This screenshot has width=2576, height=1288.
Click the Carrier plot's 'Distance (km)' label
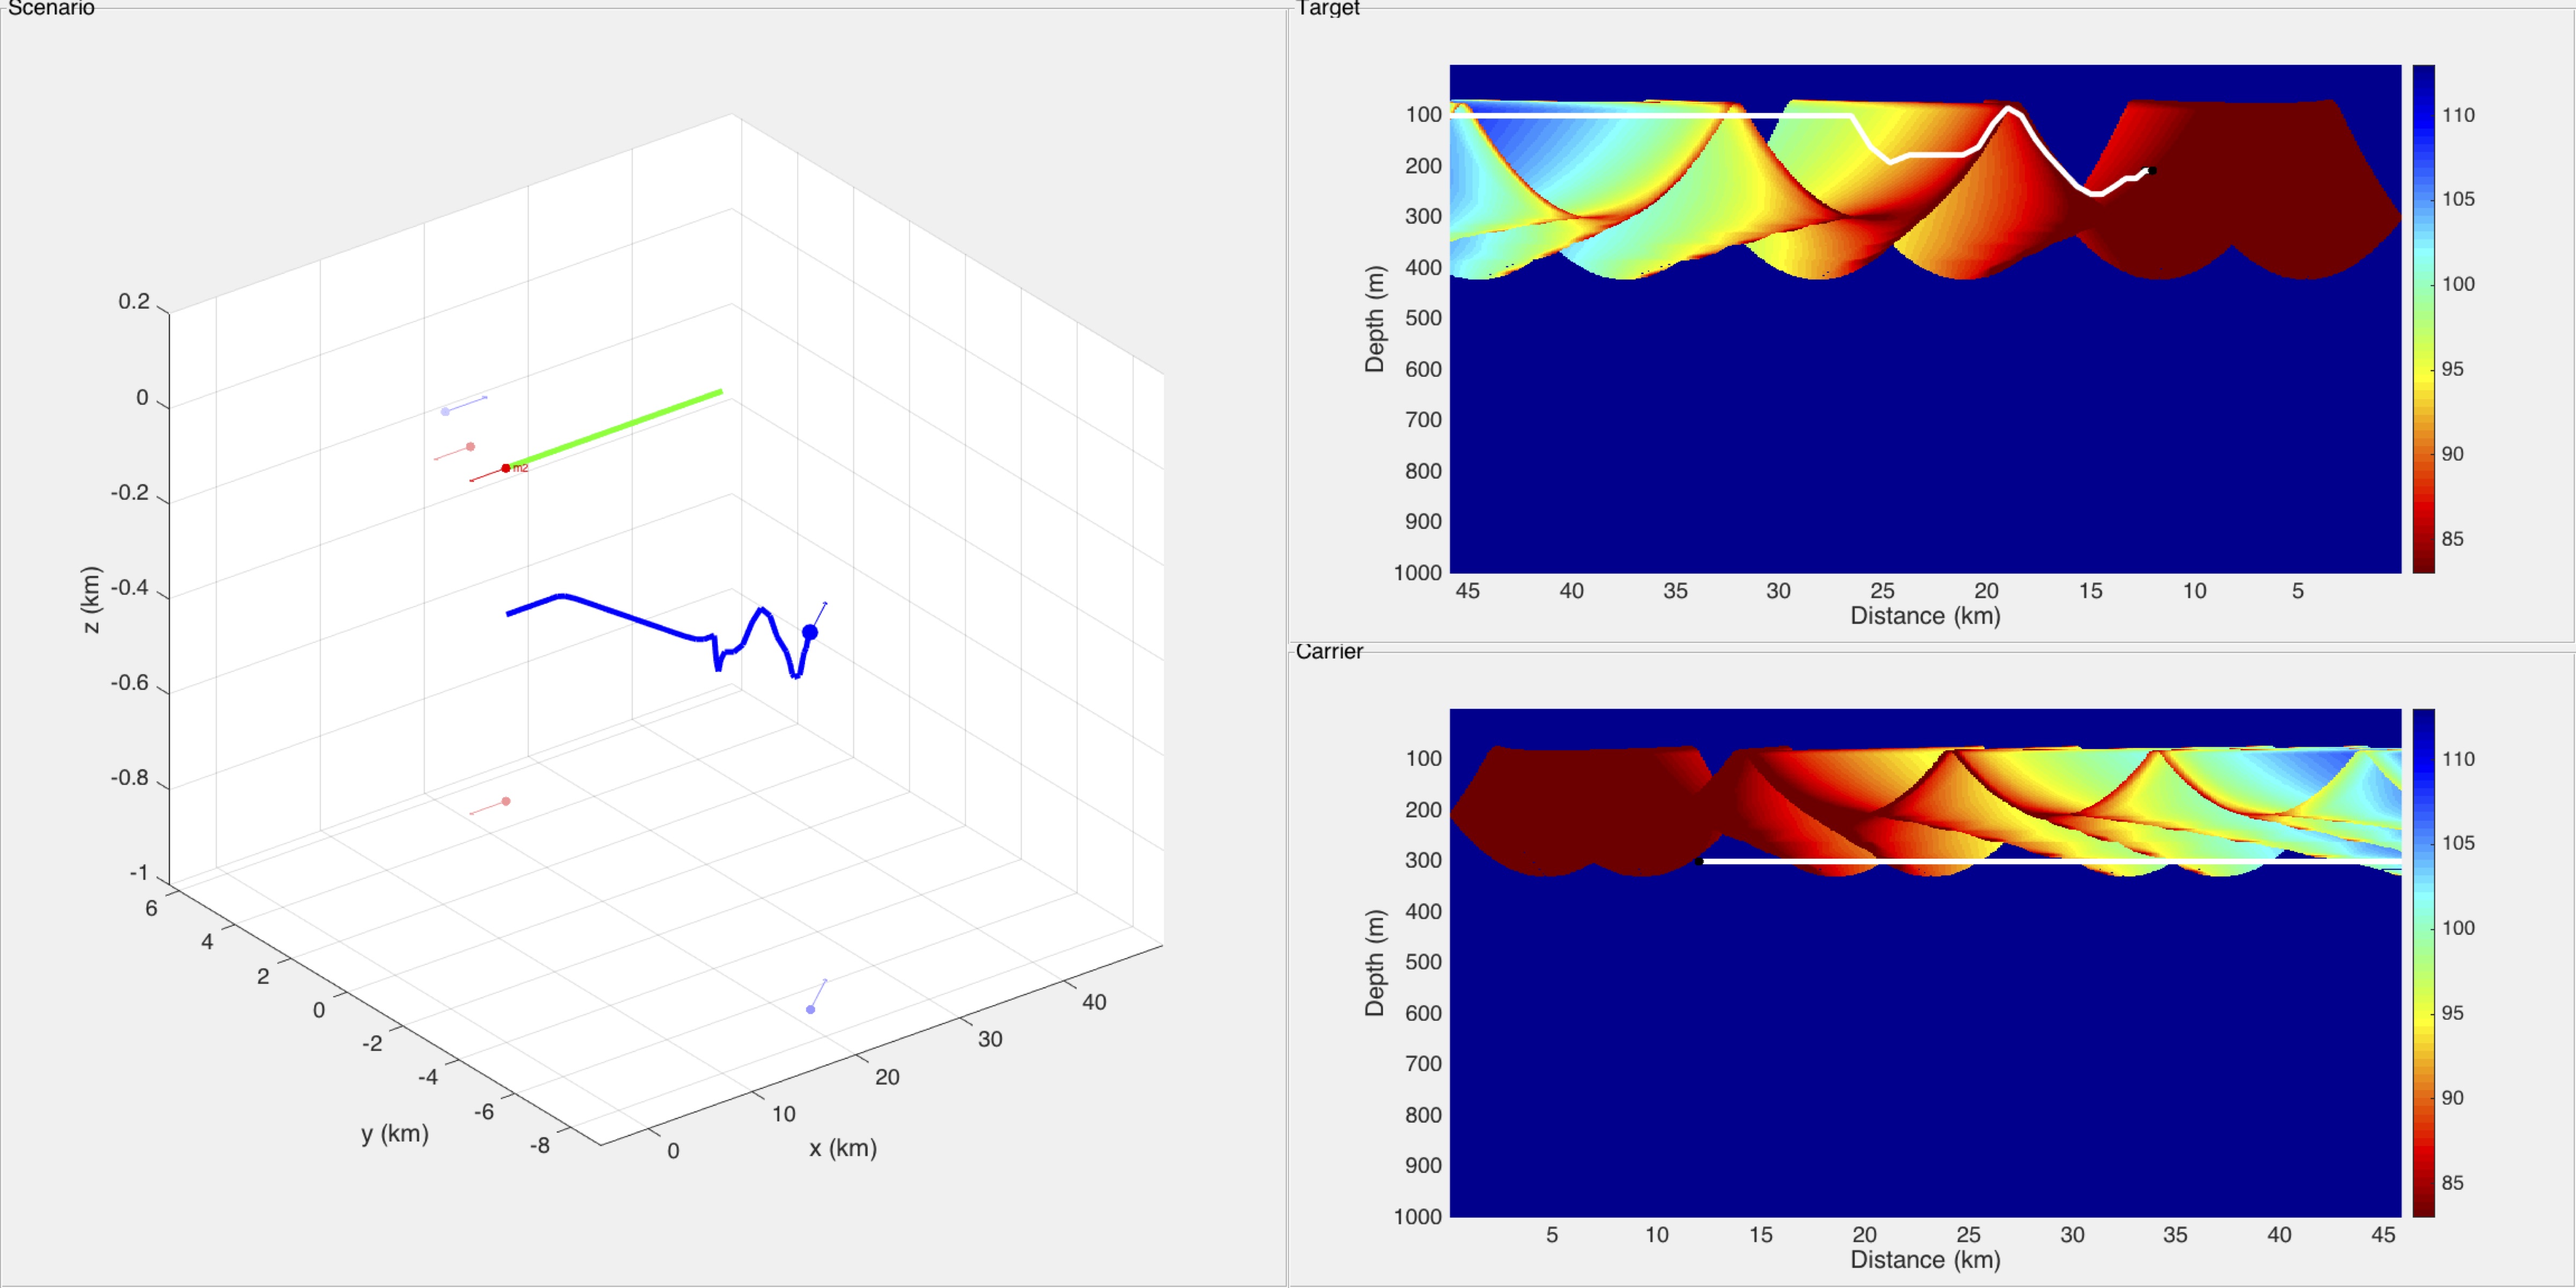point(1925,1260)
